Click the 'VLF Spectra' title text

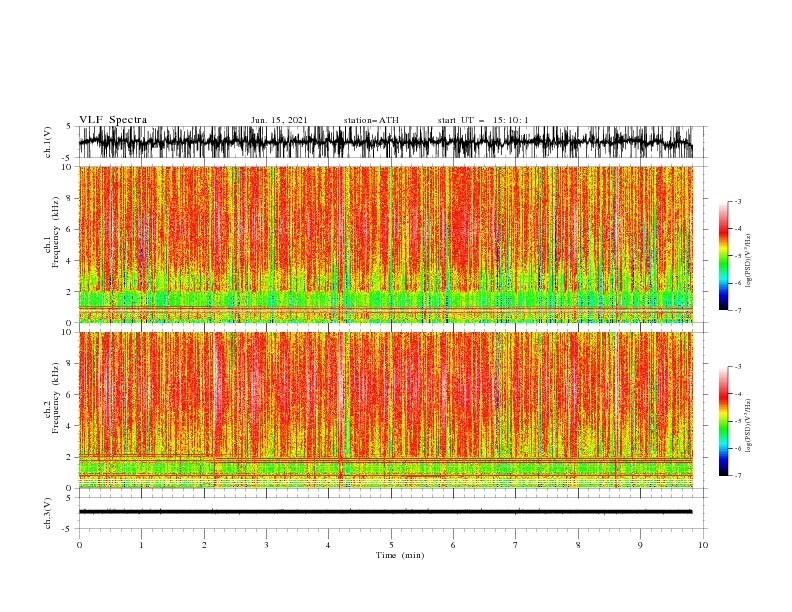[113, 120]
